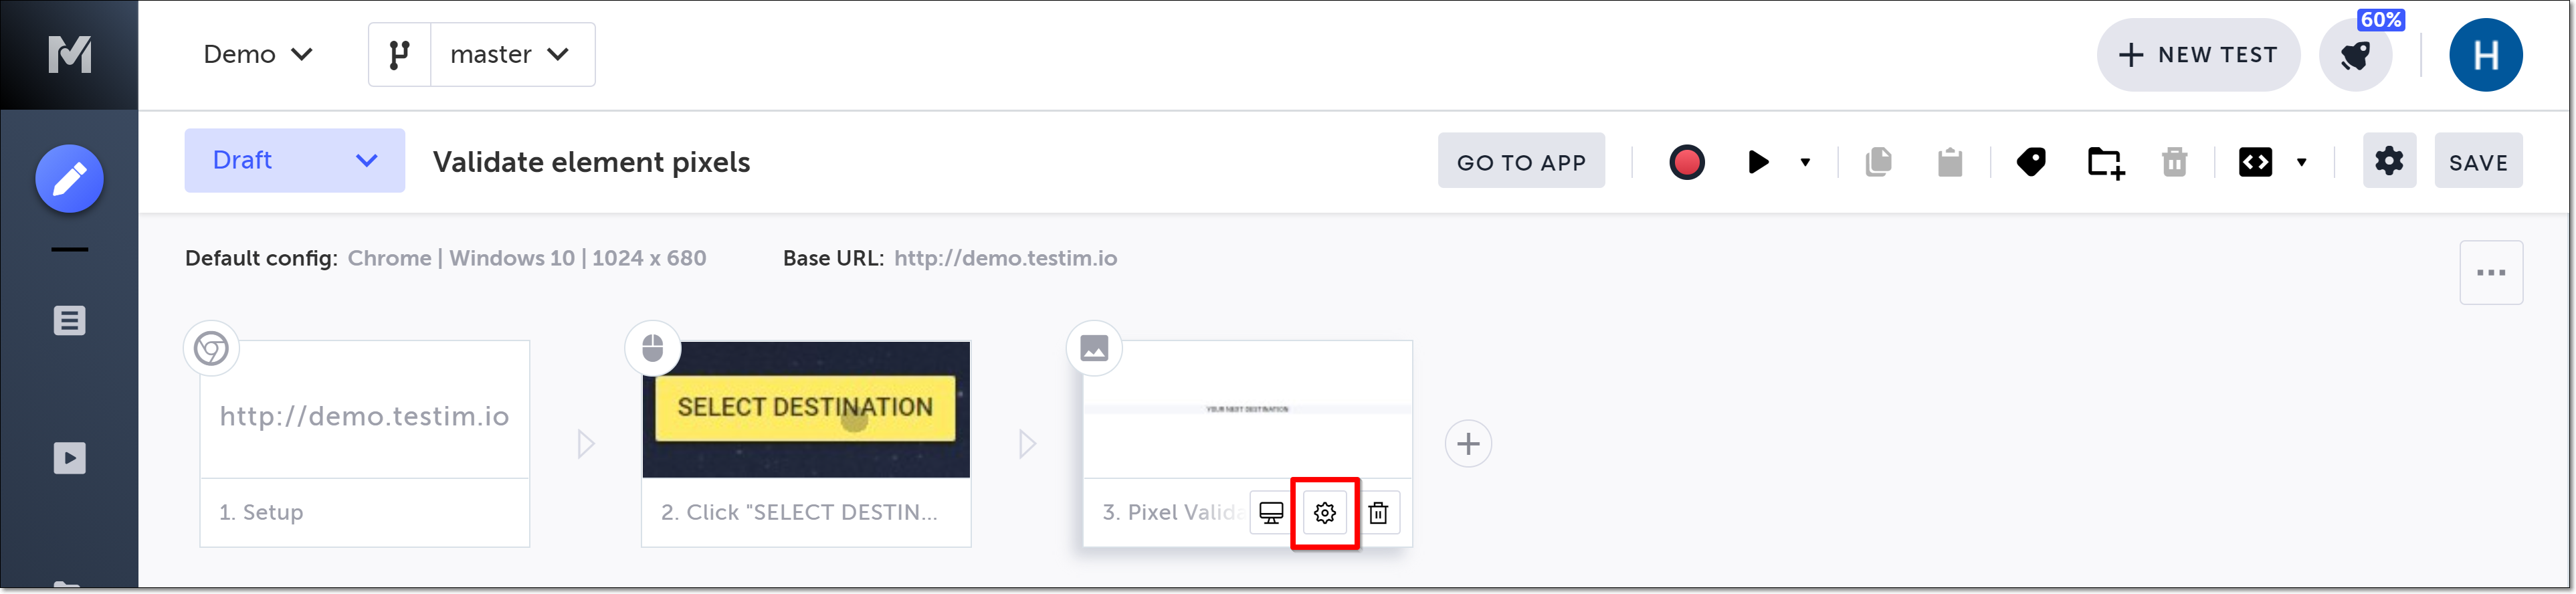Expand code options dropdown arrow

(x=2302, y=162)
